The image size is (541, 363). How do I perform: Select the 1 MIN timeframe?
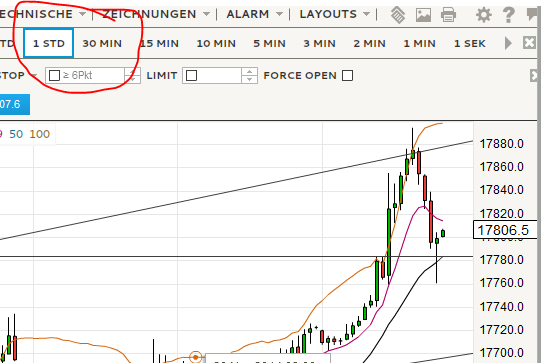click(x=419, y=43)
